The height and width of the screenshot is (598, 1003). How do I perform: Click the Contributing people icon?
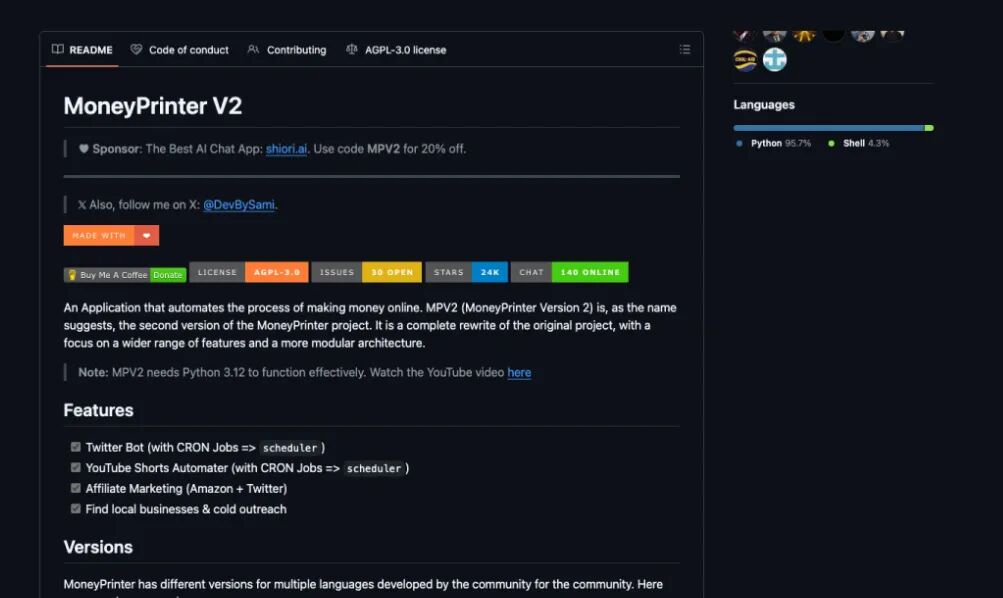[253, 49]
